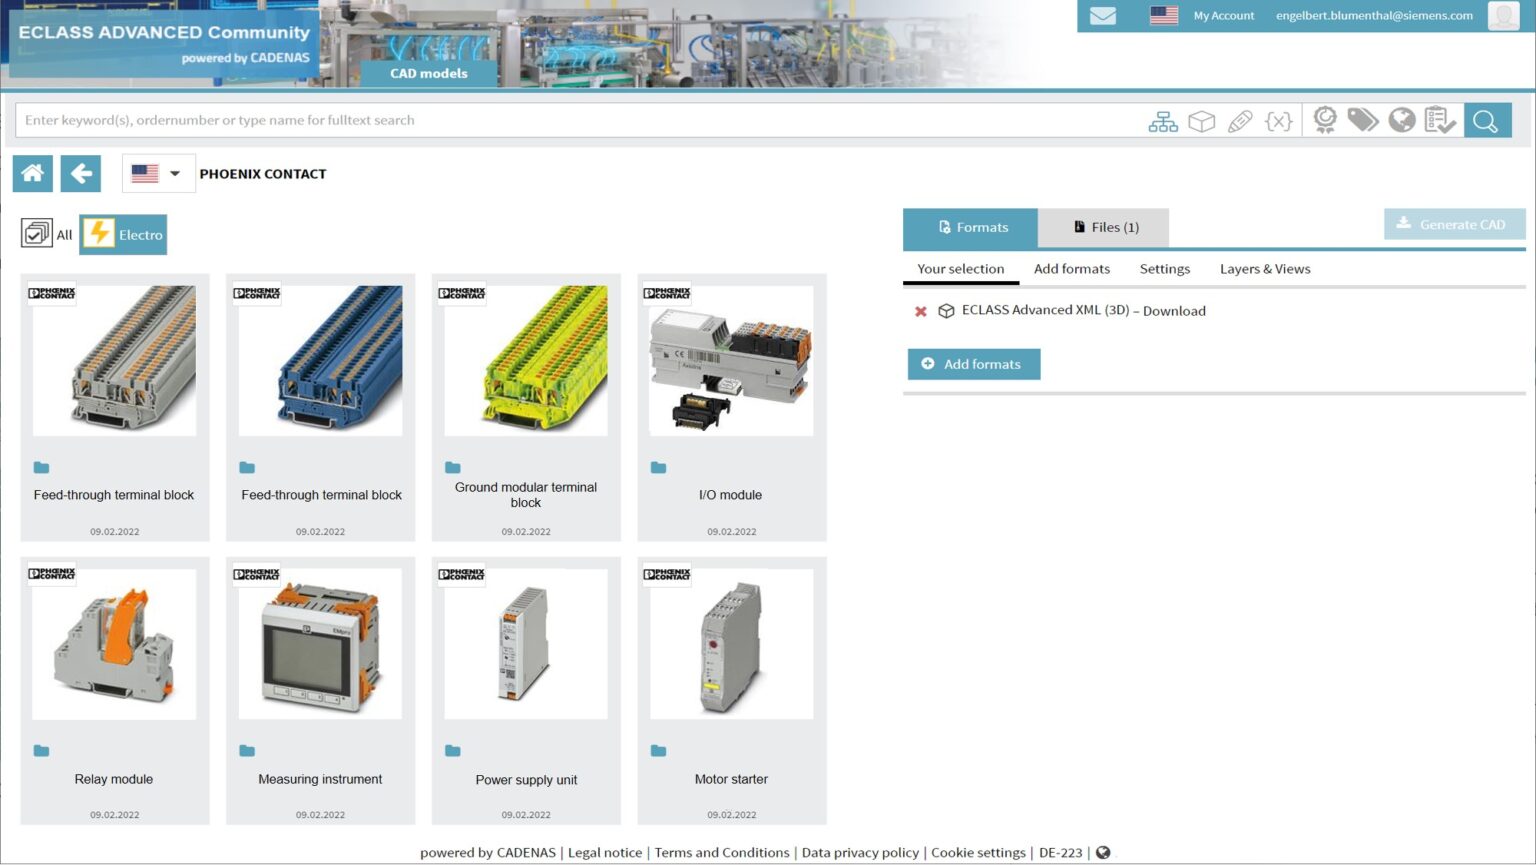Open the Relay module thumbnail
The height and width of the screenshot is (865, 1536).
114,644
